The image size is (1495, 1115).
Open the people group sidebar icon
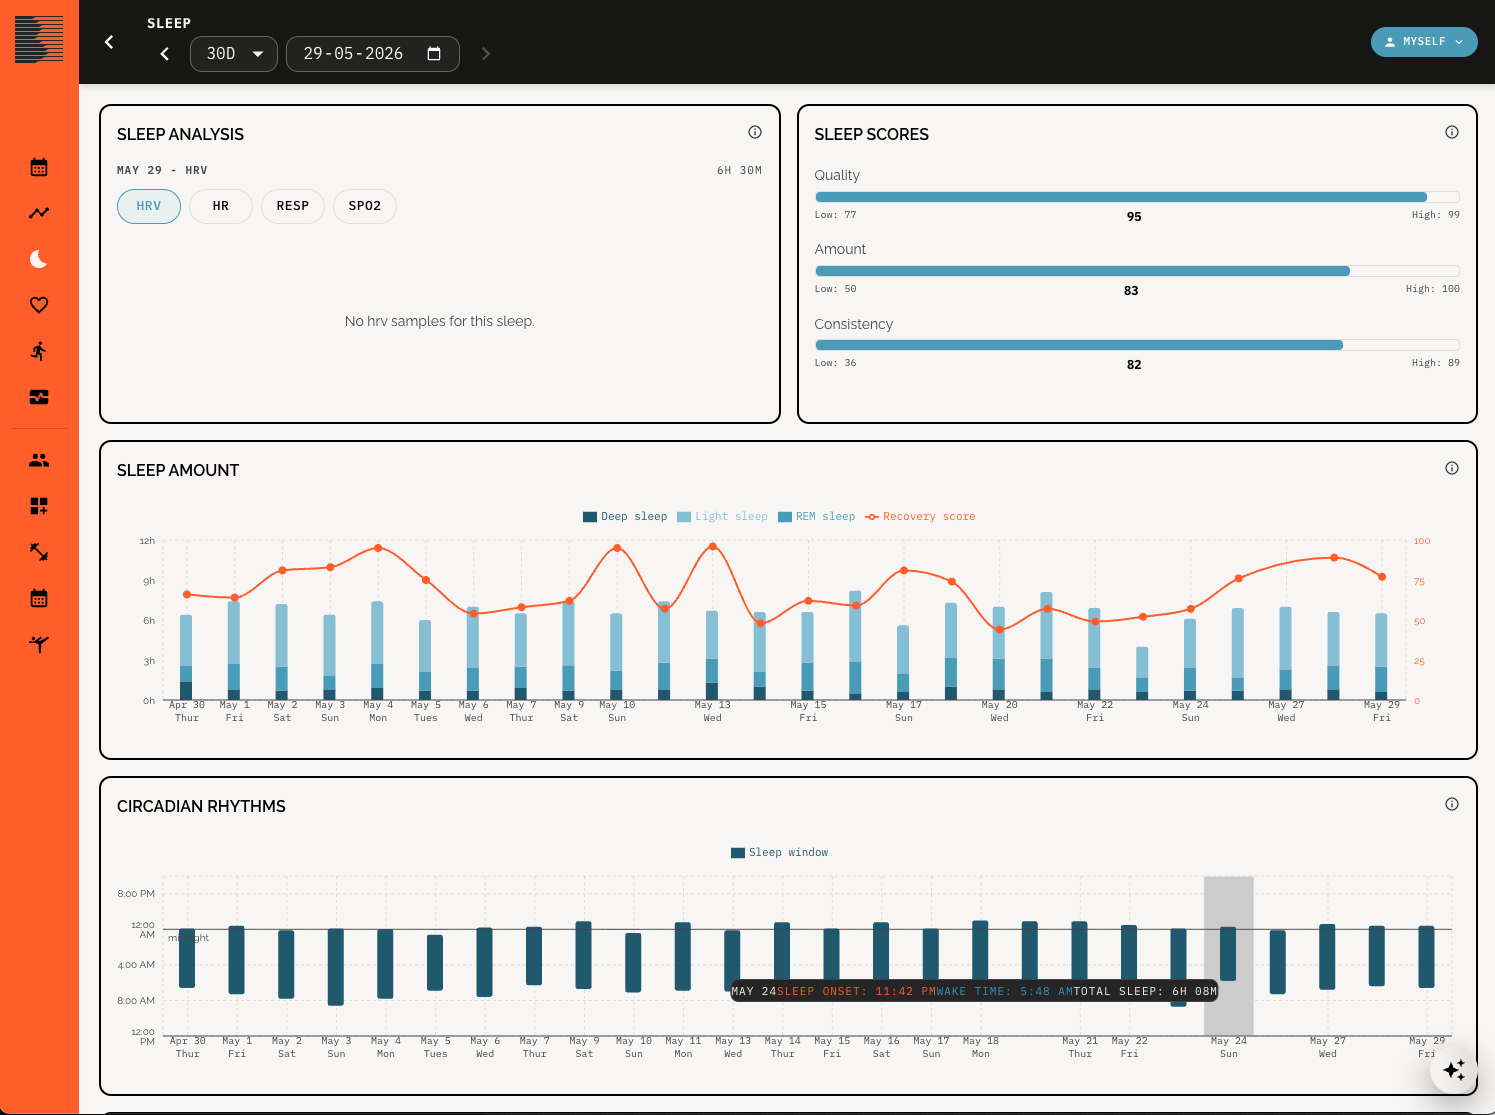39,460
